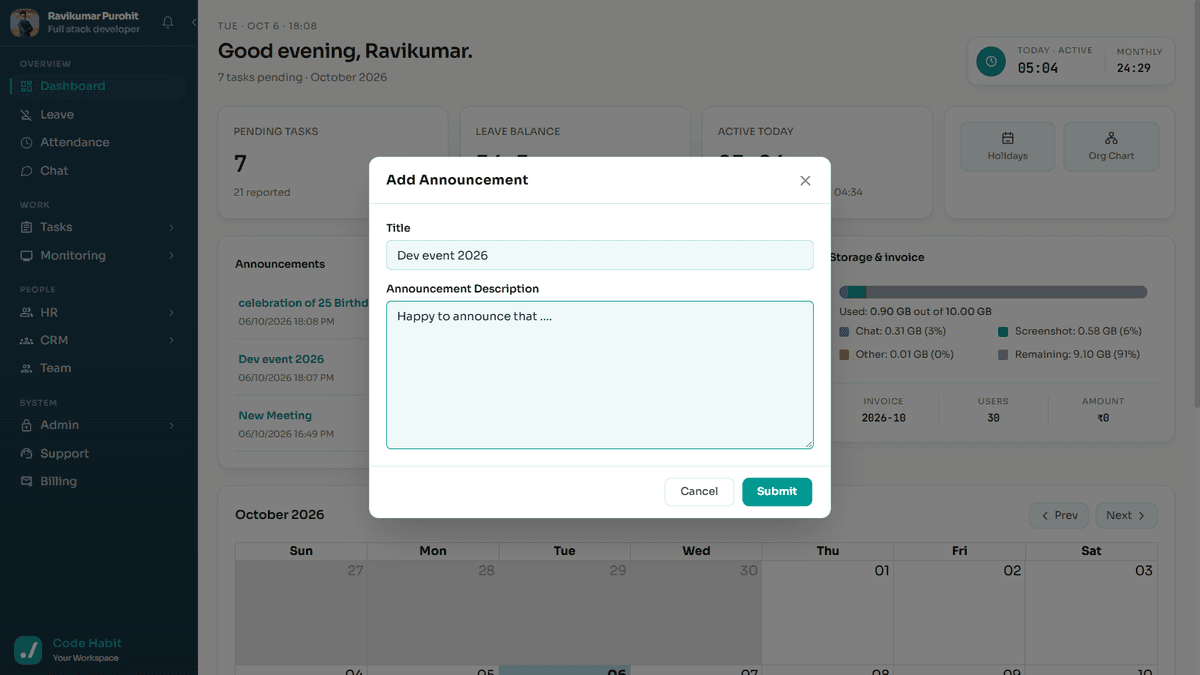Screen dimensions: 1200x675
Task: Click the Pending Tasks card
Action: click(x=333, y=162)
